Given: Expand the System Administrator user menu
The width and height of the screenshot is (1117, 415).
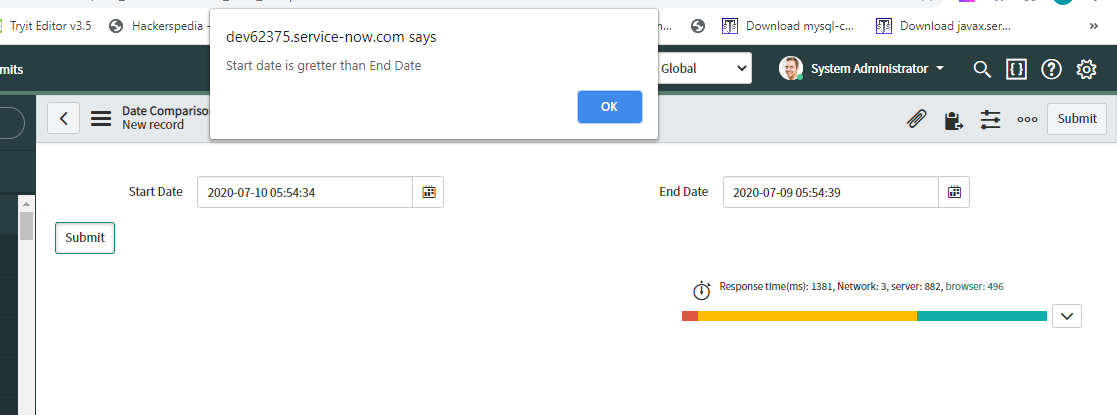Looking at the screenshot, I should pyautogui.click(x=861, y=69).
